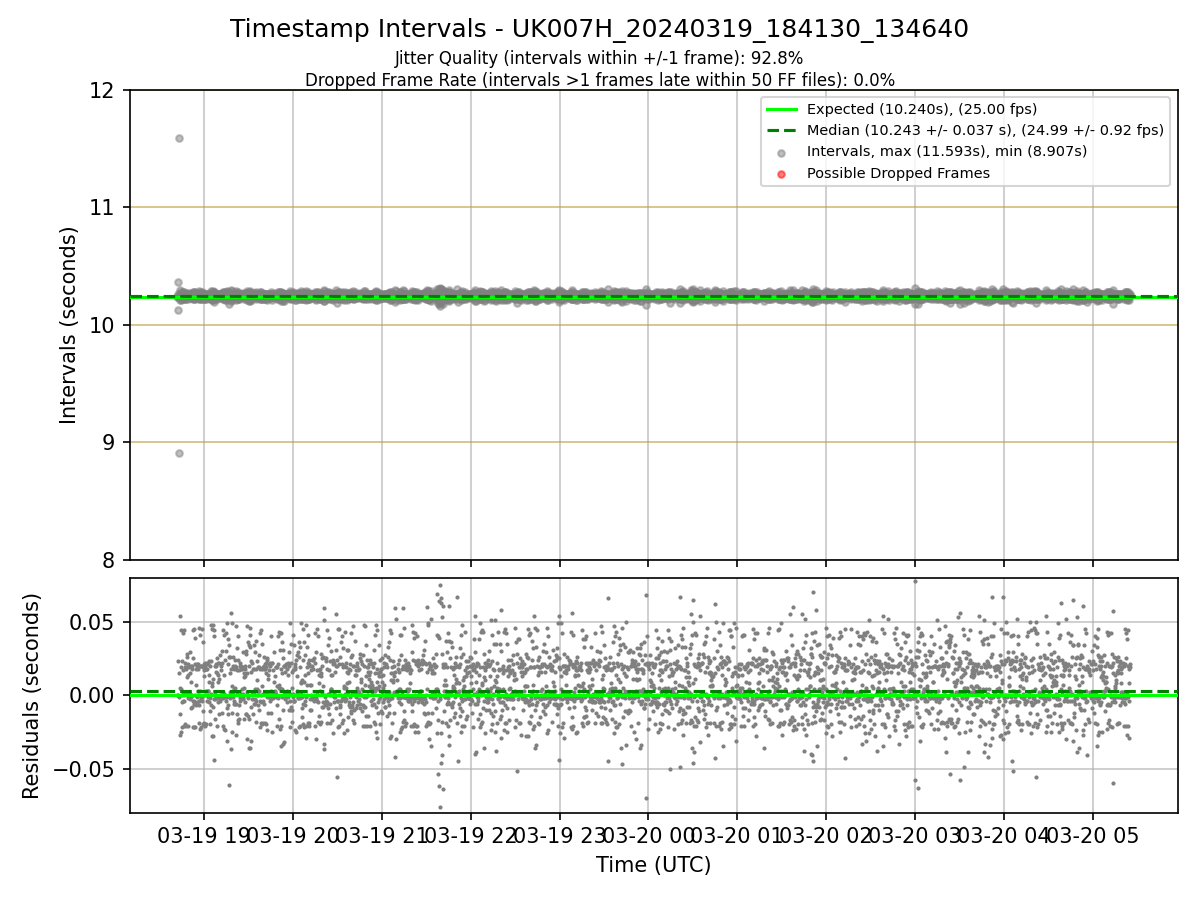Click the solid green Expected legend line sample
Image resolution: width=1200 pixels, height=900 pixels.
781,110
